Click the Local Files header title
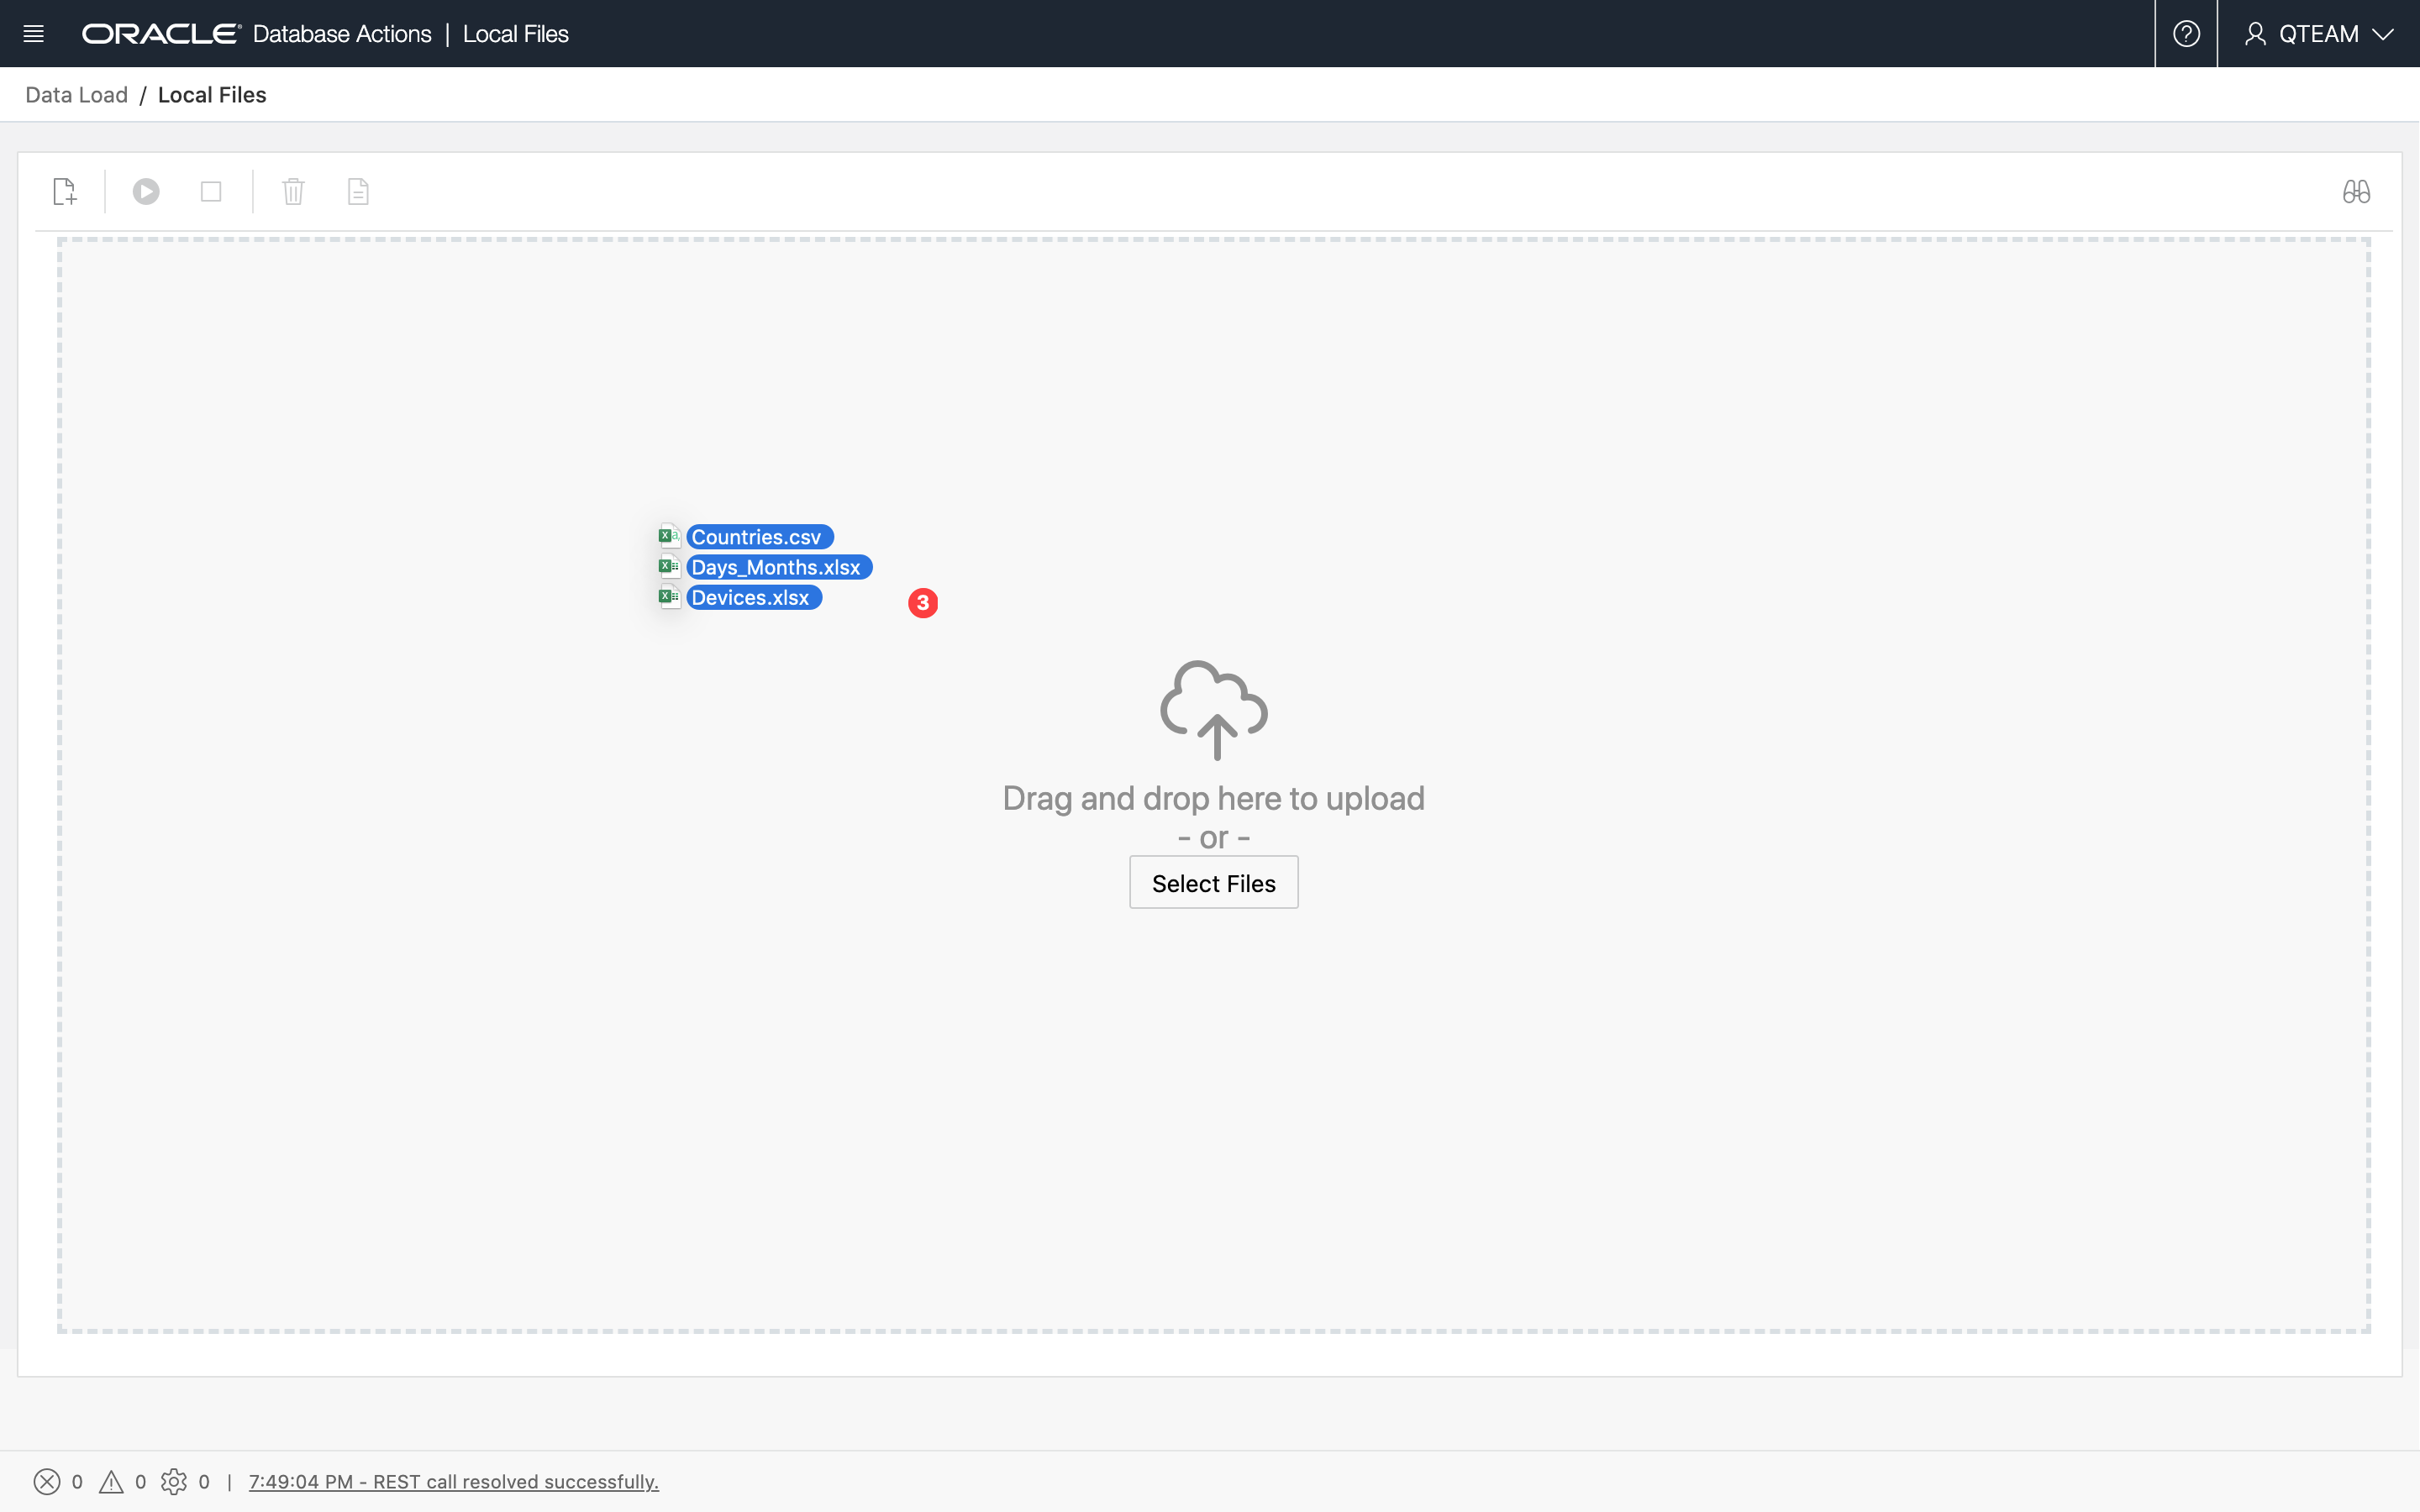Image resolution: width=2420 pixels, height=1512 pixels. click(515, 34)
